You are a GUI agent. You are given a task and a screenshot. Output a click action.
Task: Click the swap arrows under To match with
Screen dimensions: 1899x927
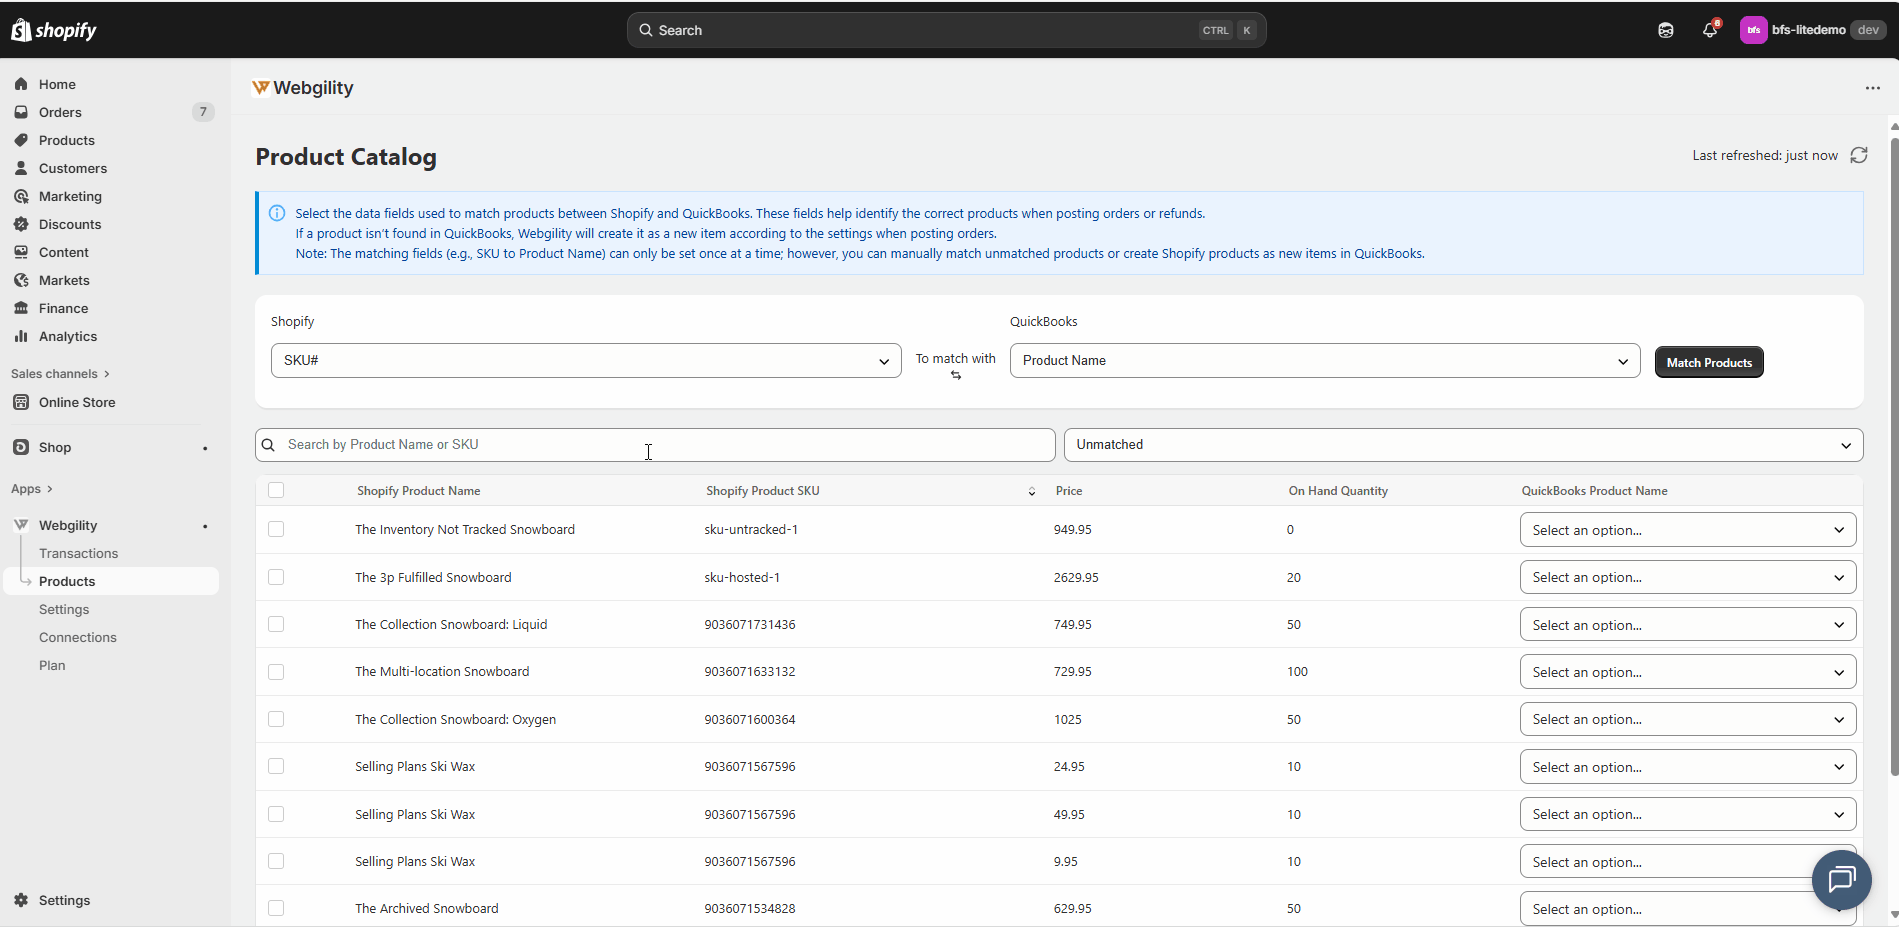click(x=956, y=376)
